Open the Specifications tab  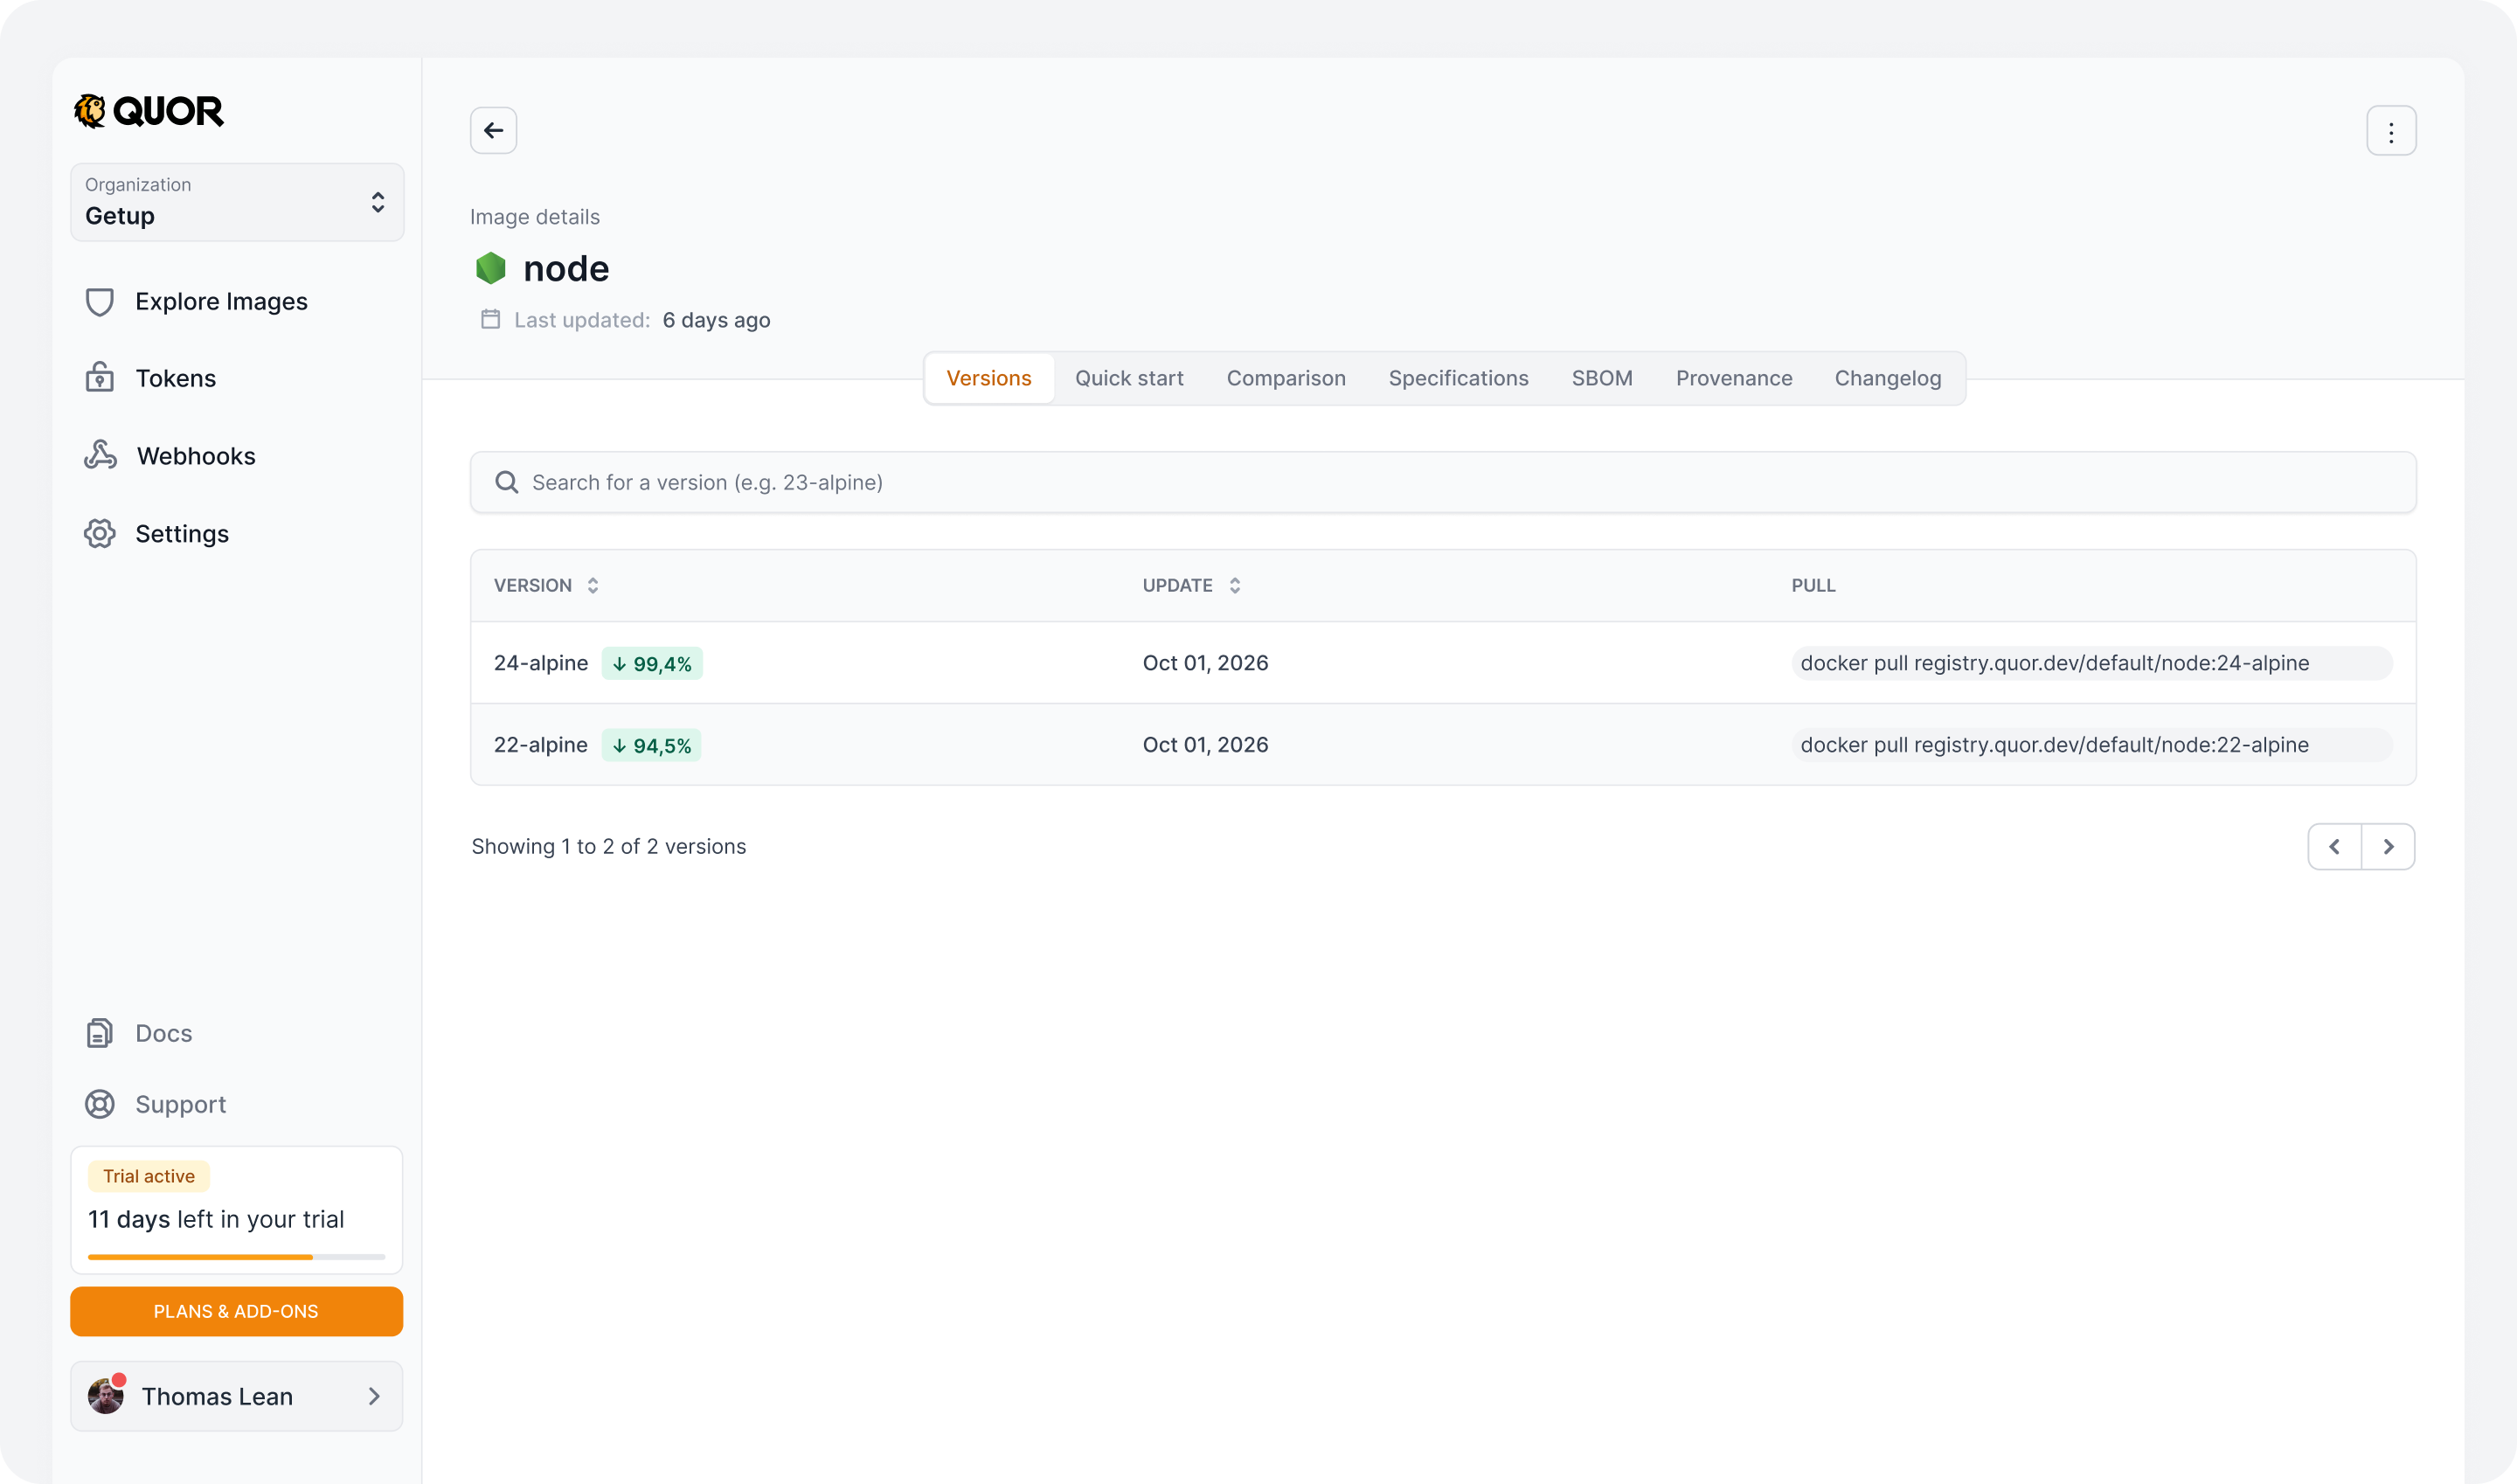click(1458, 378)
